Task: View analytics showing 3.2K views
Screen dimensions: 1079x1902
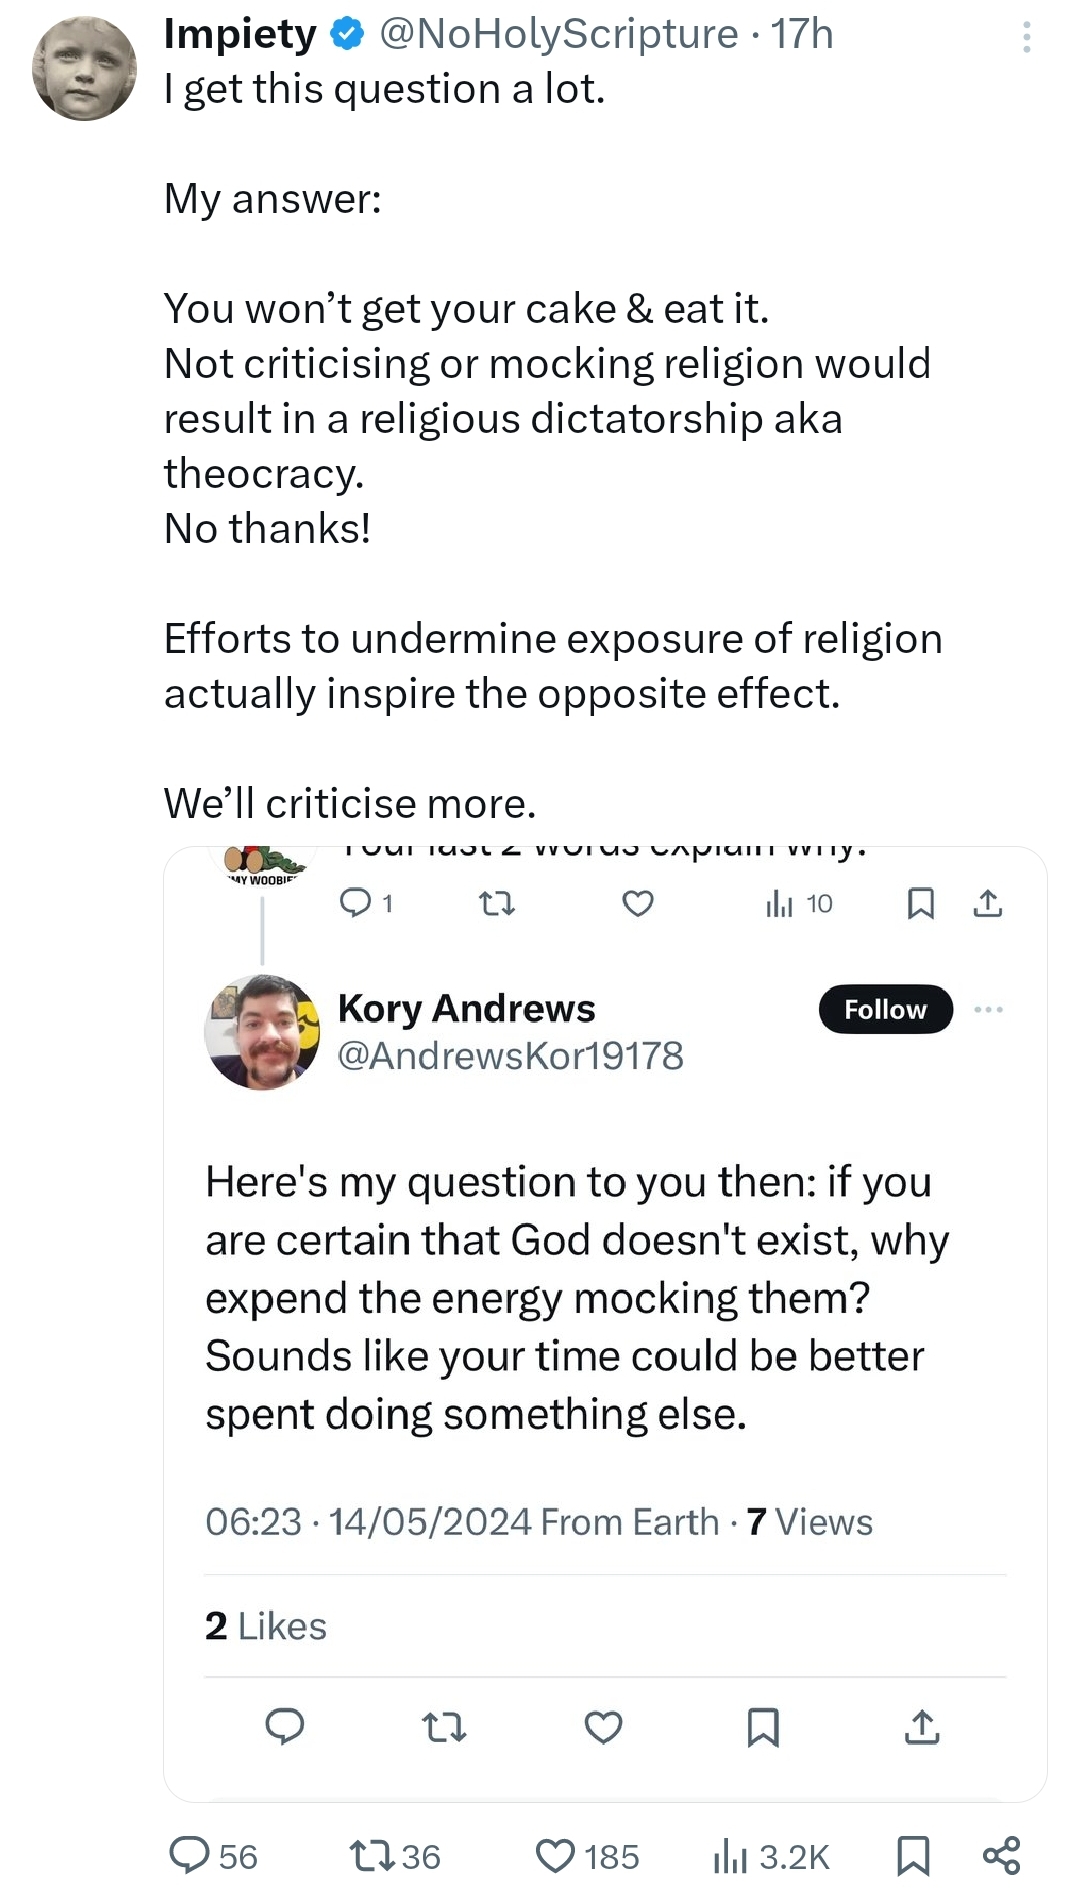Action: pyautogui.click(x=771, y=1857)
